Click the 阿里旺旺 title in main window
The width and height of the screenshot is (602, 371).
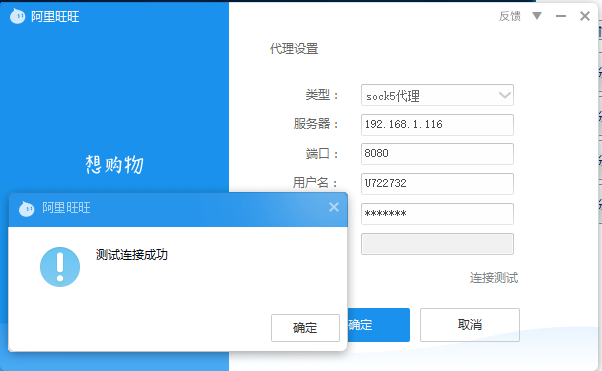[55, 17]
